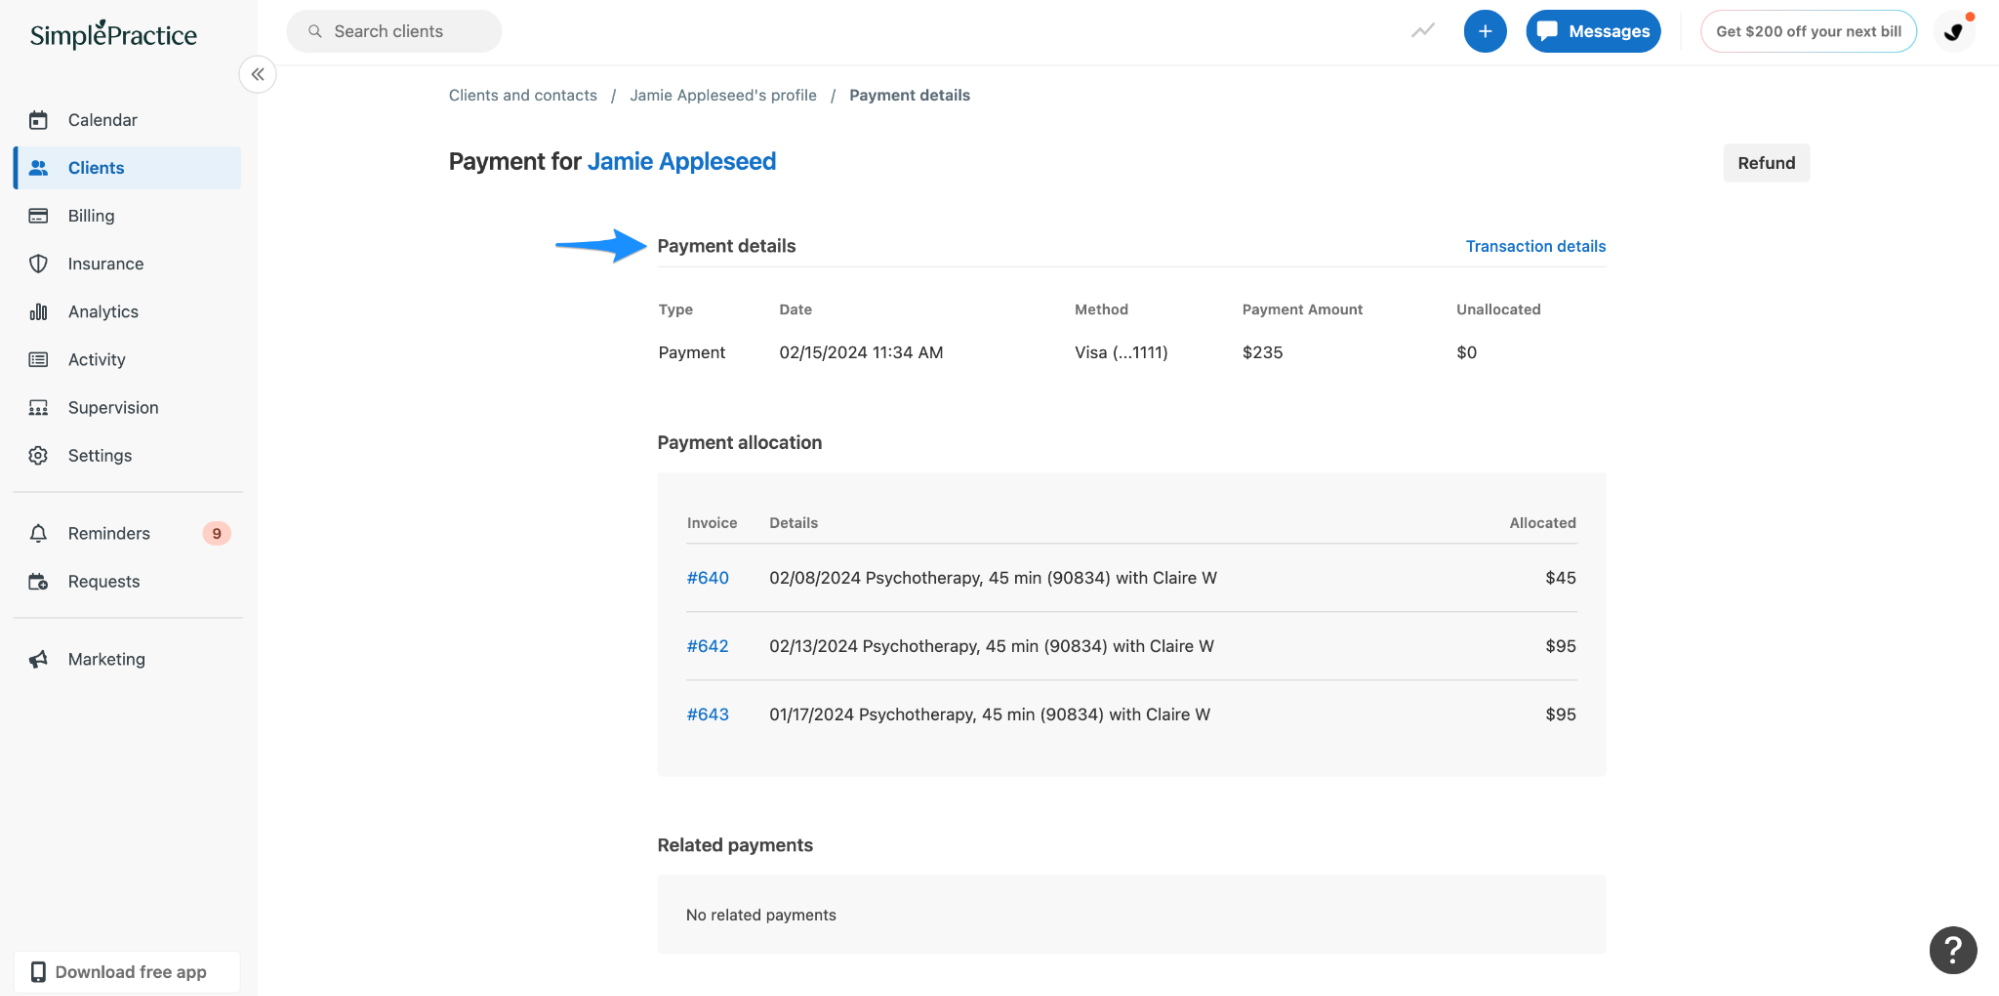
Task: Click Download free app button
Action: click(127, 972)
